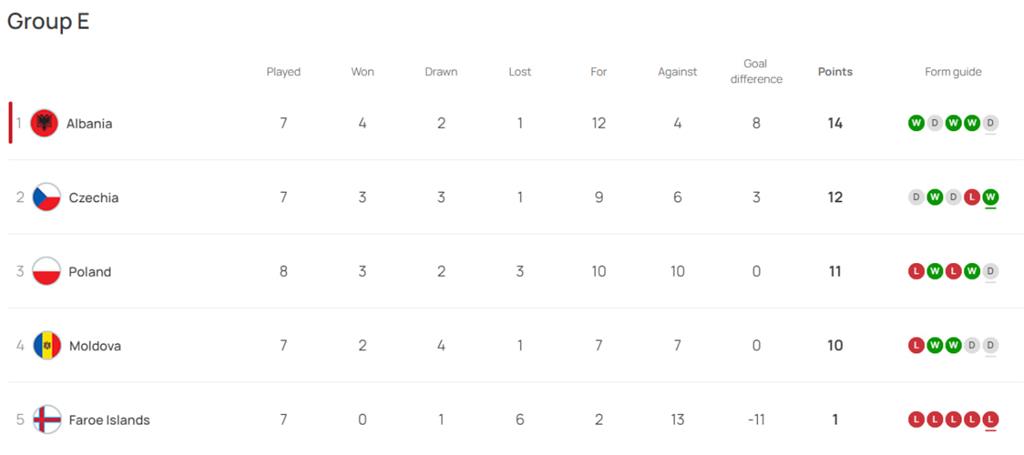This screenshot has height=455, width=1024.
Task: Click the Goal difference column header
Action: pyautogui.click(x=756, y=71)
